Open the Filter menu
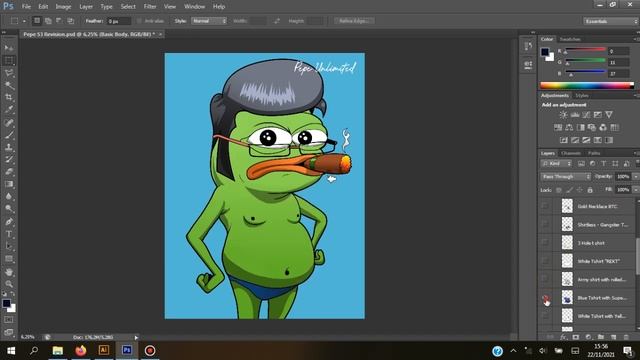 [150, 7]
